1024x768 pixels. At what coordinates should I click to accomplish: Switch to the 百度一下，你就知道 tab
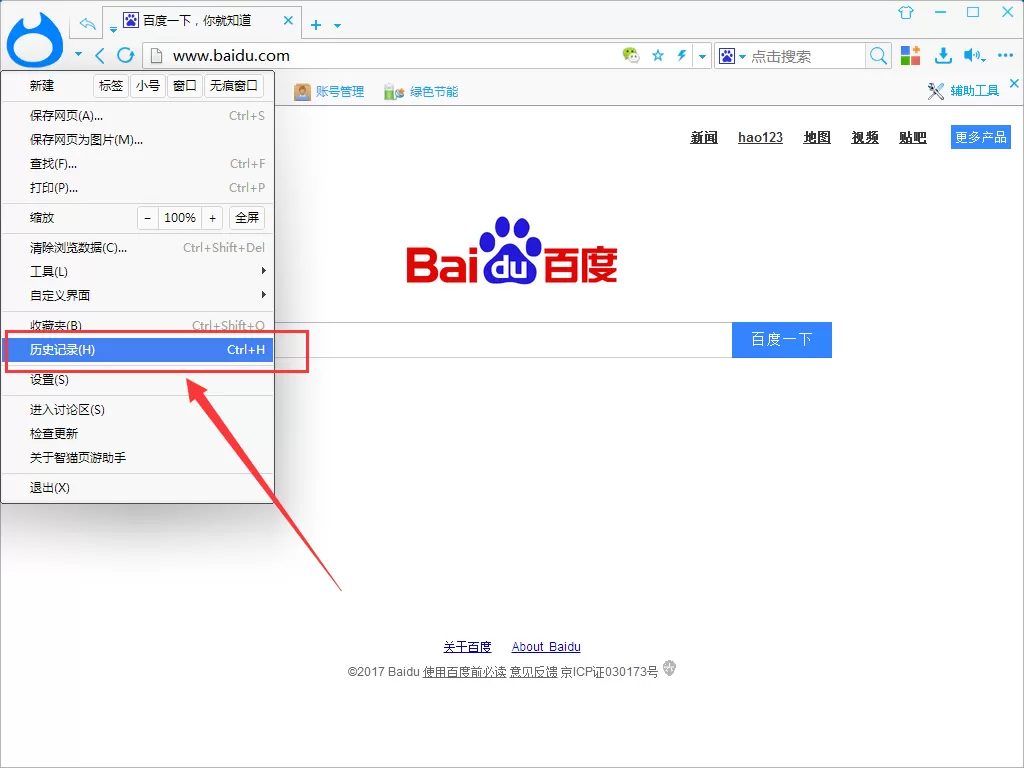[x=202, y=21]
